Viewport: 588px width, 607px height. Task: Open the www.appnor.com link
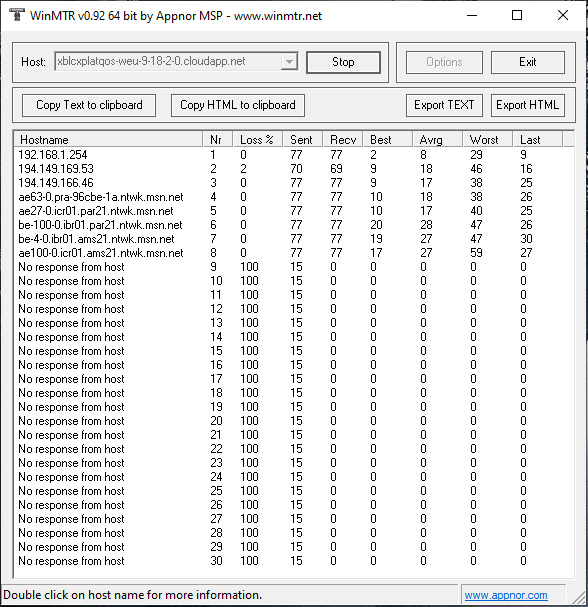[506, 595]
